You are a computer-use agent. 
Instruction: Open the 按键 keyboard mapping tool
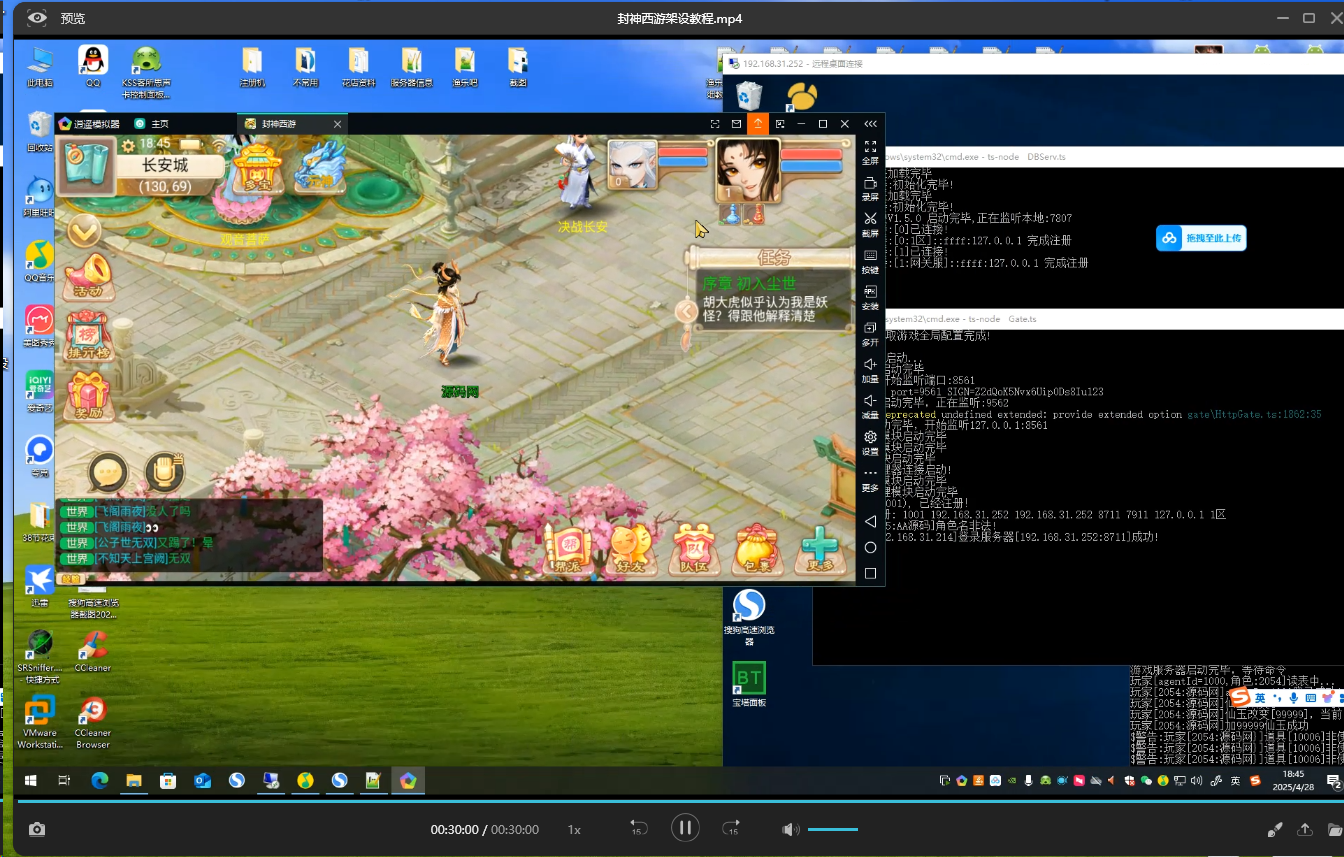(870, 261)
